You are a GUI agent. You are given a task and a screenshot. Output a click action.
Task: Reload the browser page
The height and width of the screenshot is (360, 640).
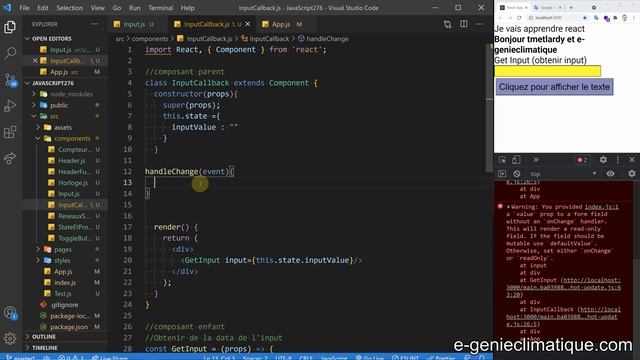pos(519,18)
